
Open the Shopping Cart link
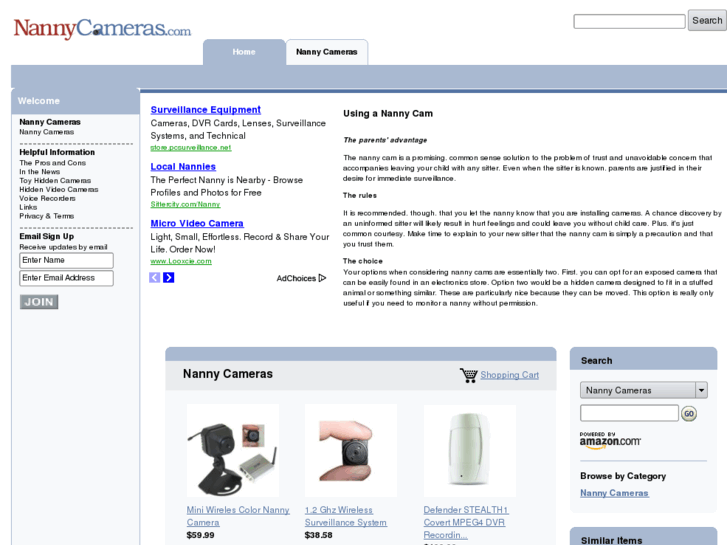(510, 375)
